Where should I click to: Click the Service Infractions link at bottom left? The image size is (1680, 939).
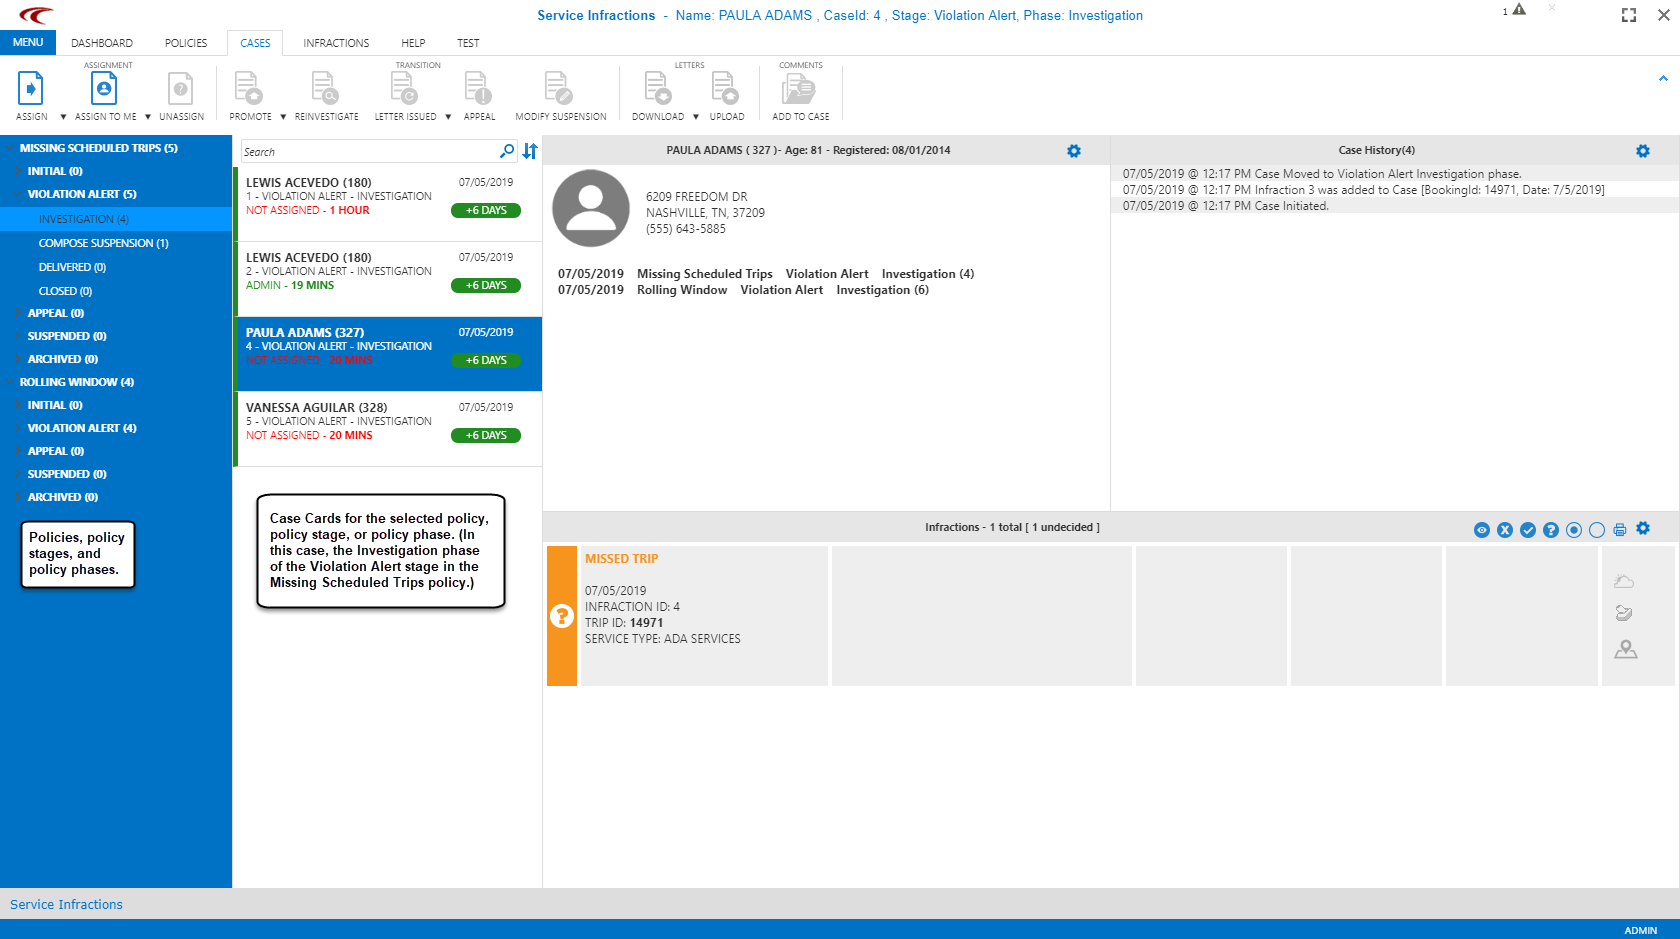point(66,904)
